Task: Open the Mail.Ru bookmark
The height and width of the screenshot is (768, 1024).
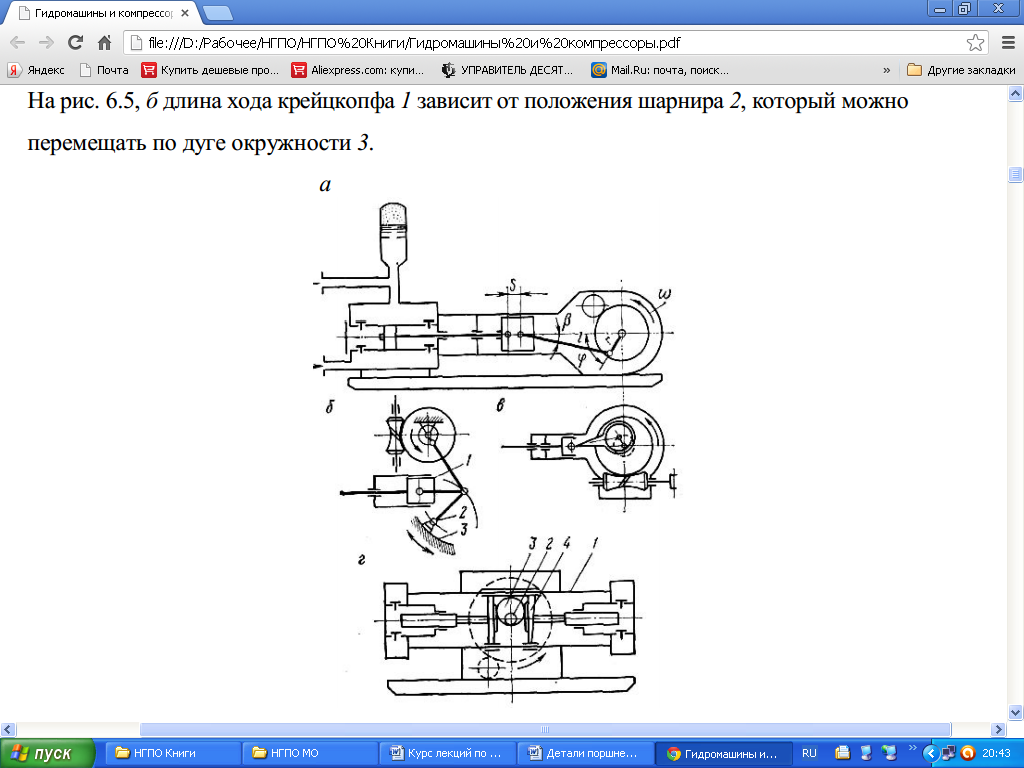Action: pos(660,70)
